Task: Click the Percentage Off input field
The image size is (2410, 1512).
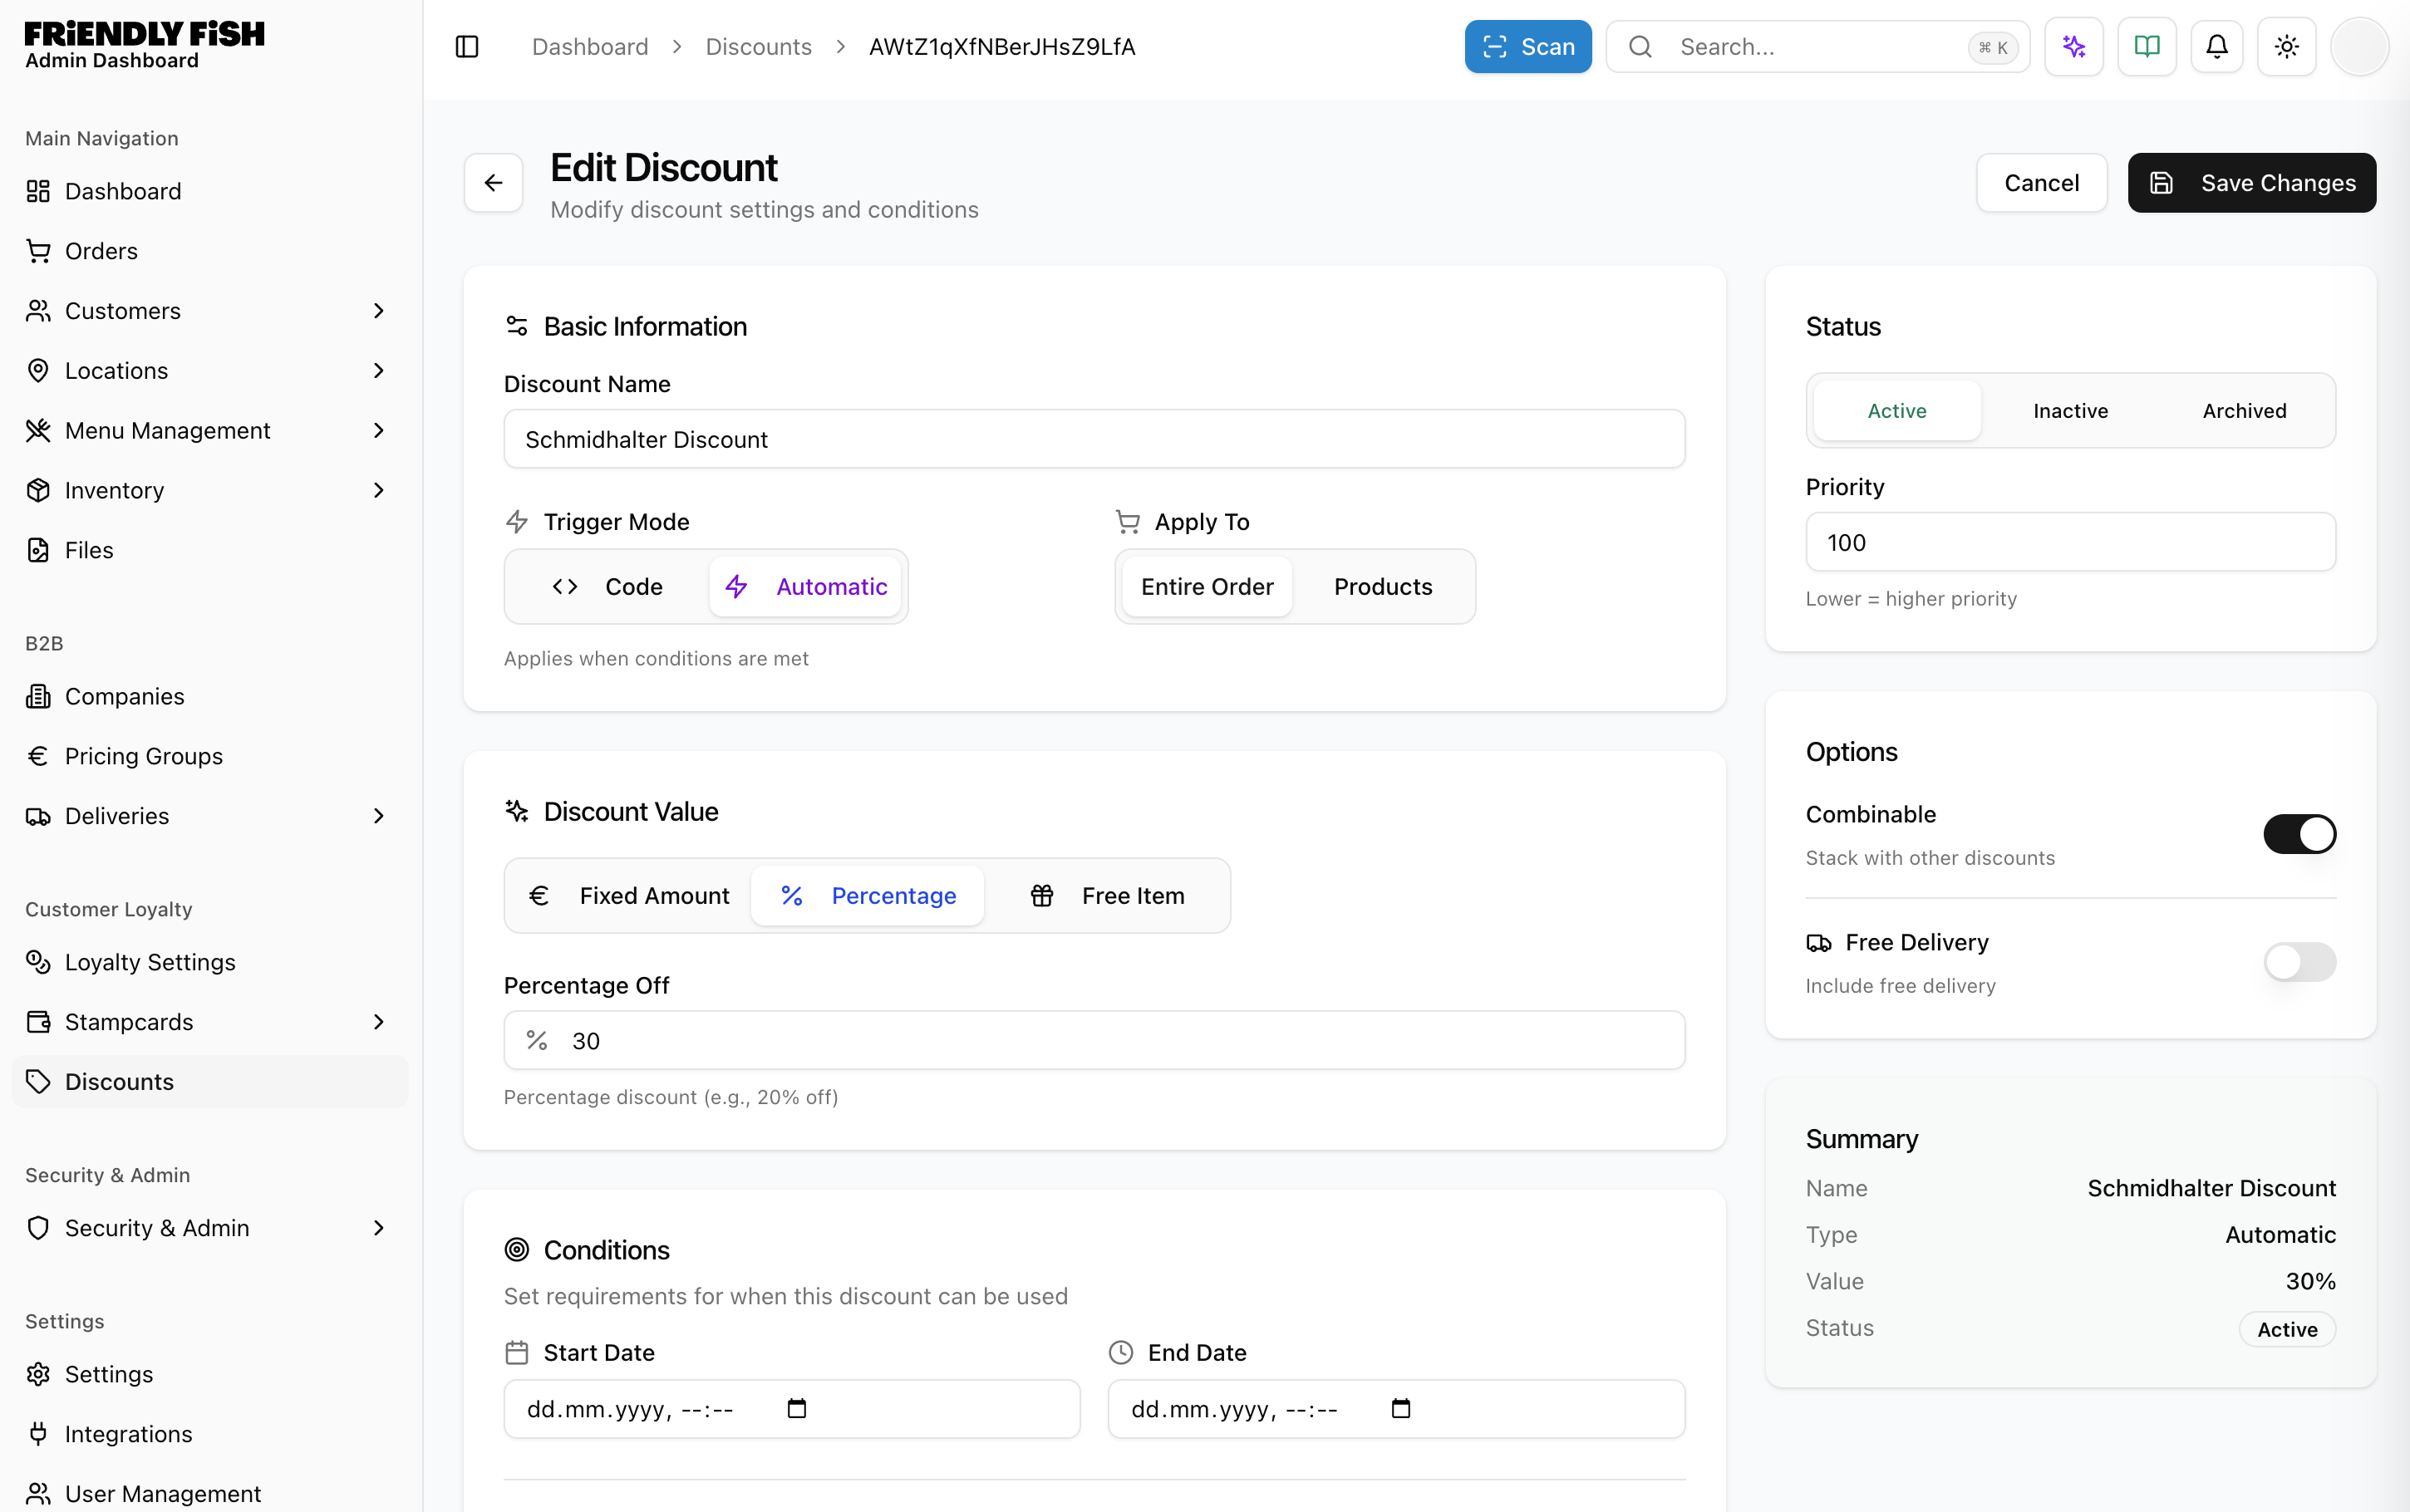Action: [1094, 1041]
